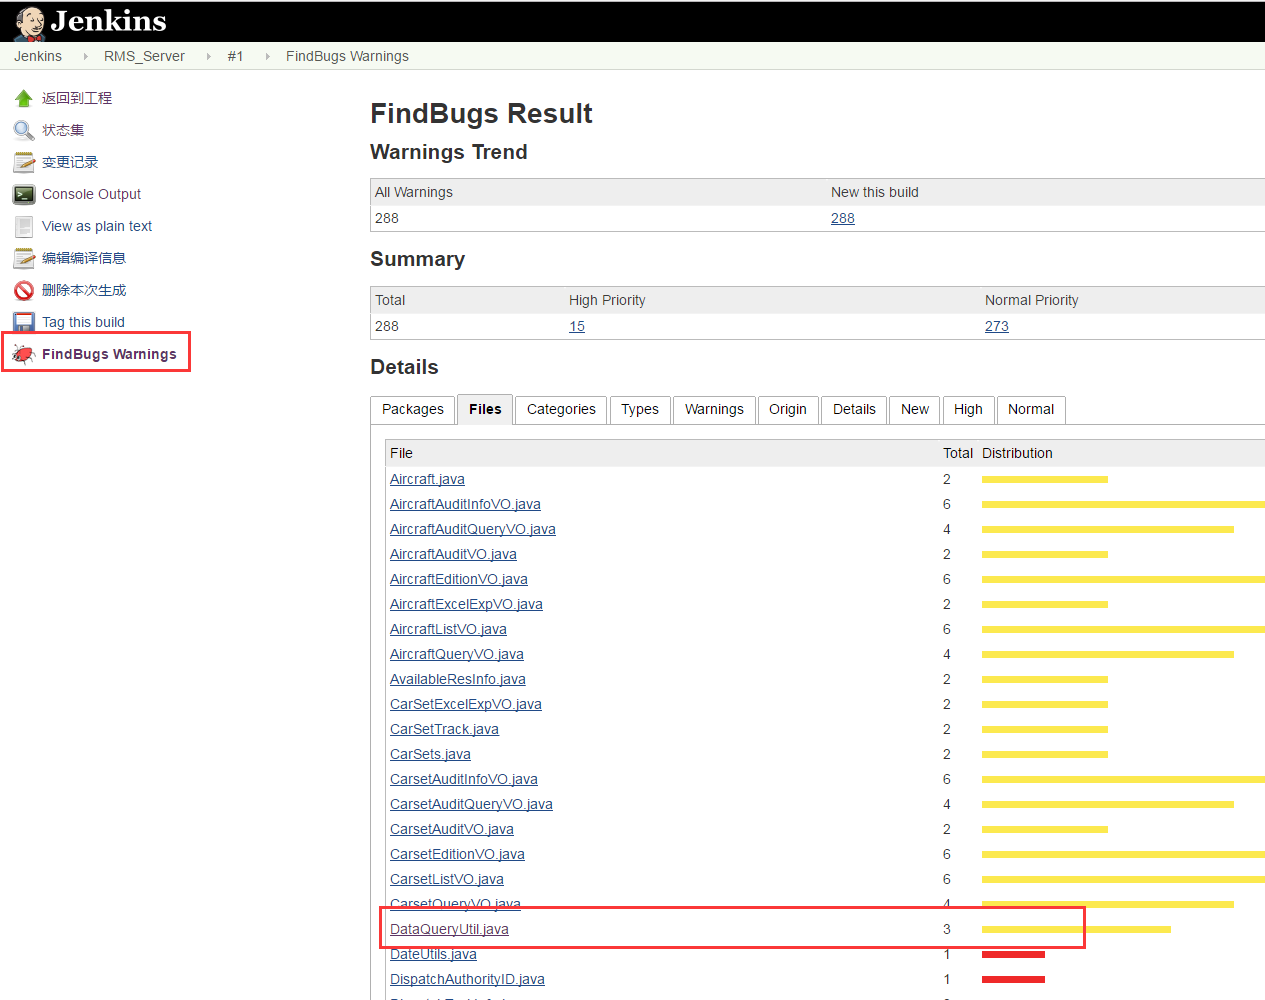Click the red delete build icon
1265x1000 pixels.
pos(24,290)
